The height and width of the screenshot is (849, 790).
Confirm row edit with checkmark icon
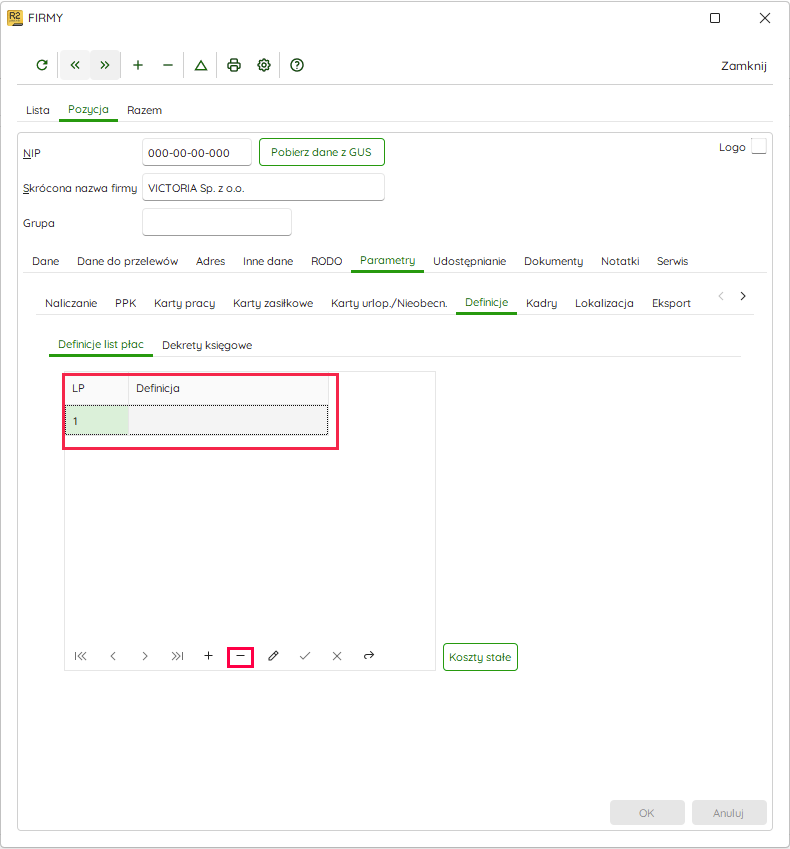pos(305,656)
